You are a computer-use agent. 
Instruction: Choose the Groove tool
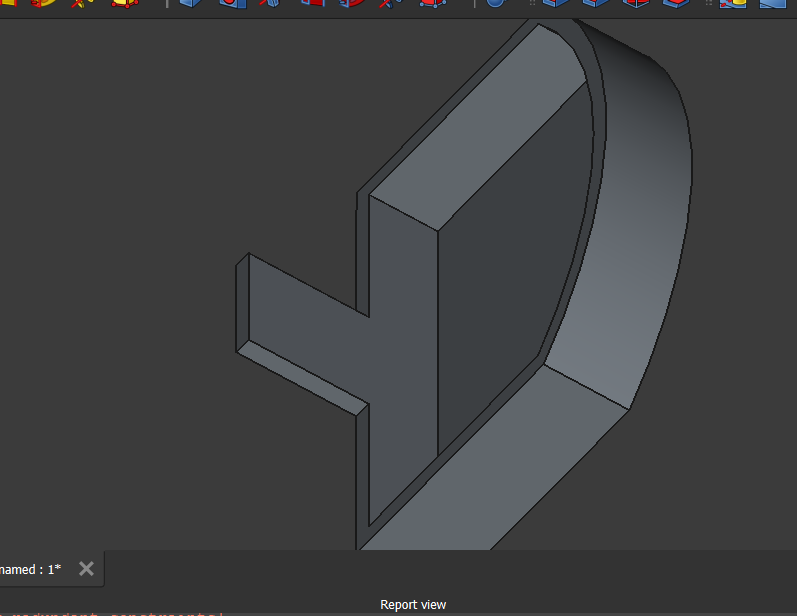(x=269, y=3)
